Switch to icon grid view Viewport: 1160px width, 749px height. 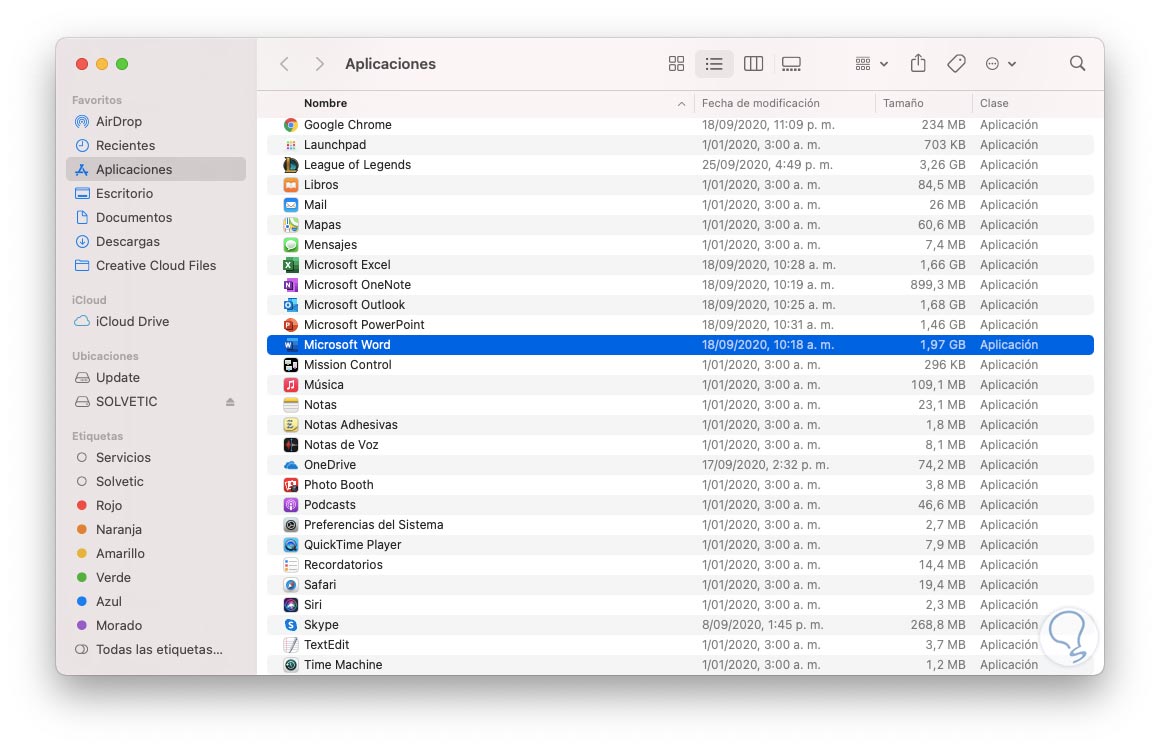point(676,64)
